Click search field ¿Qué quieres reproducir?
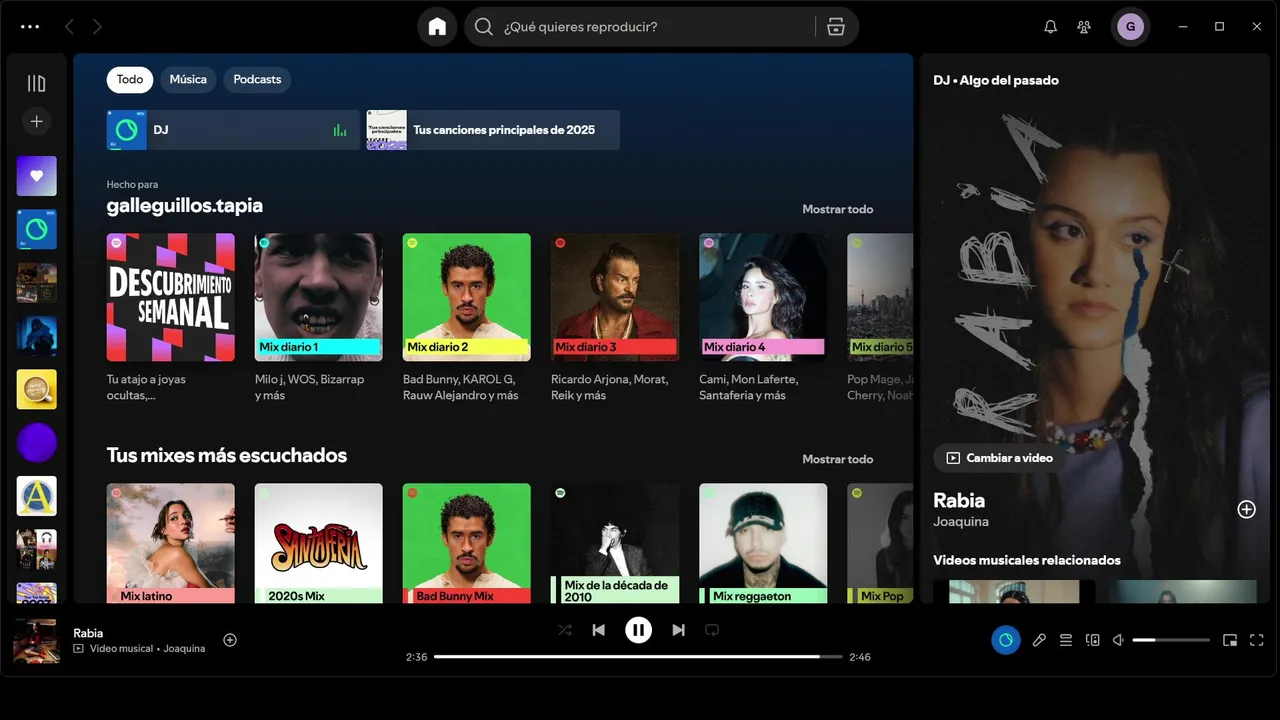 (660, 27)
